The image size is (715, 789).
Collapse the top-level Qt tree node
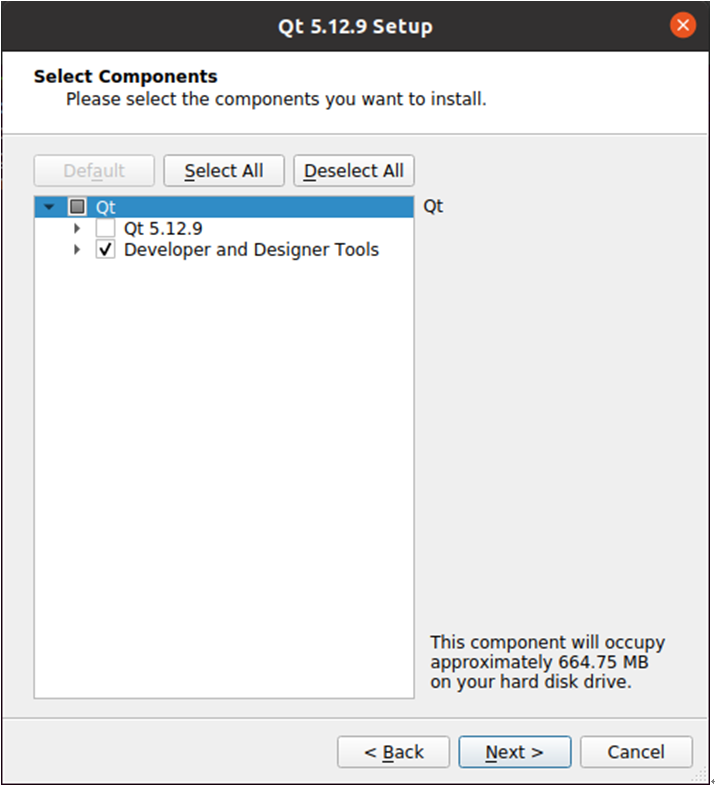49,207
